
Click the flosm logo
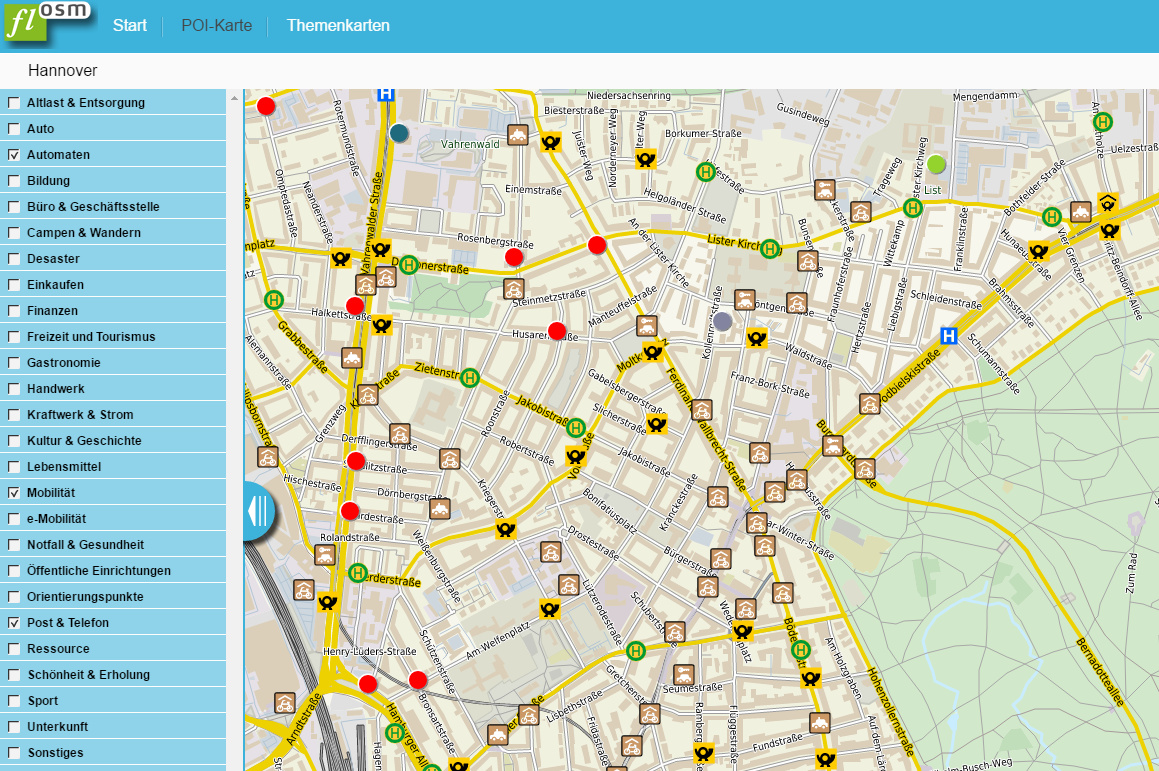tap(47, 22)
